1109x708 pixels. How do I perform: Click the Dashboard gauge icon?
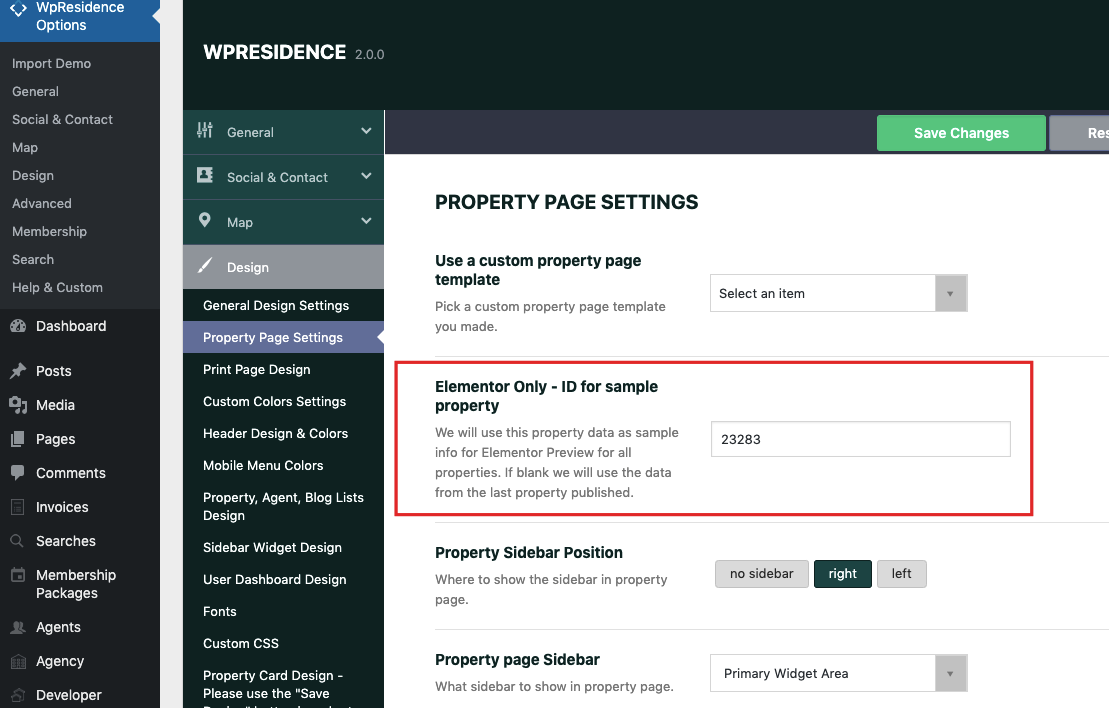point(18,326)
